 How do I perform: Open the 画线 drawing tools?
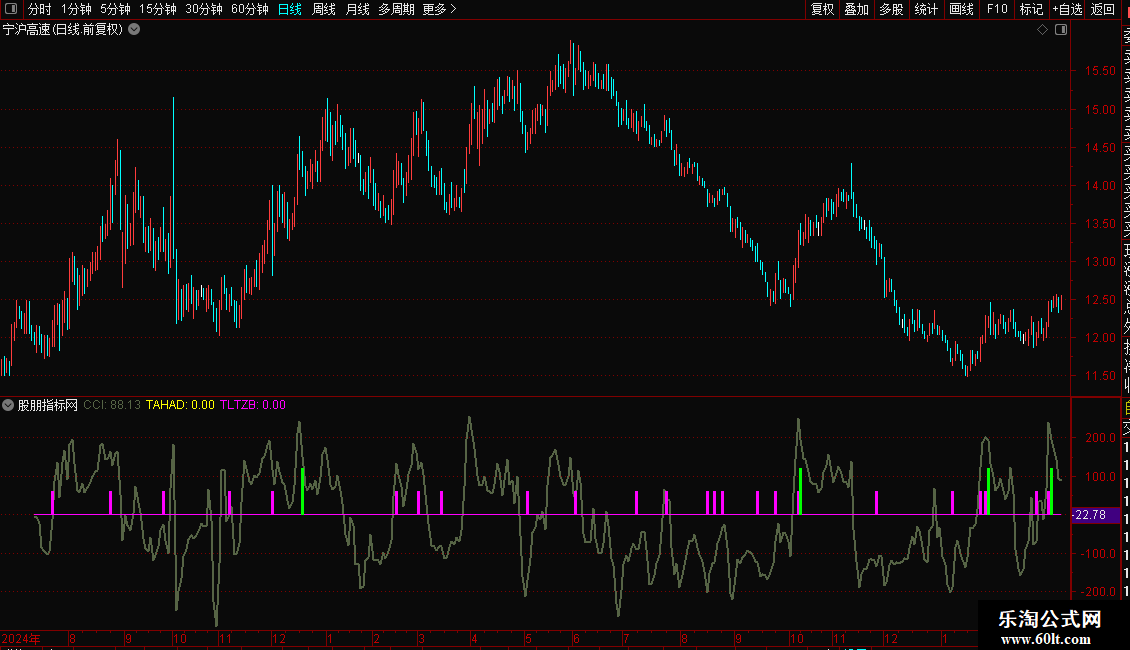coord(961,9)
